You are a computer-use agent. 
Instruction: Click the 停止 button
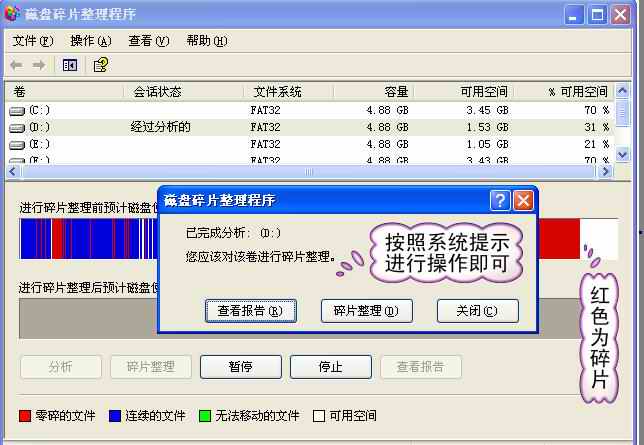coord(331,367)
